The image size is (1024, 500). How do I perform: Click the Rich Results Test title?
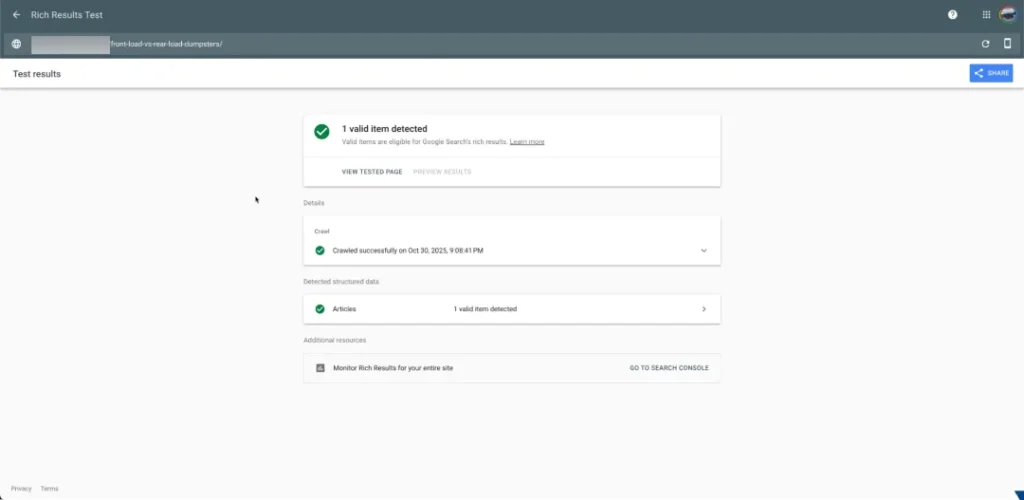(x=67, y=14)
